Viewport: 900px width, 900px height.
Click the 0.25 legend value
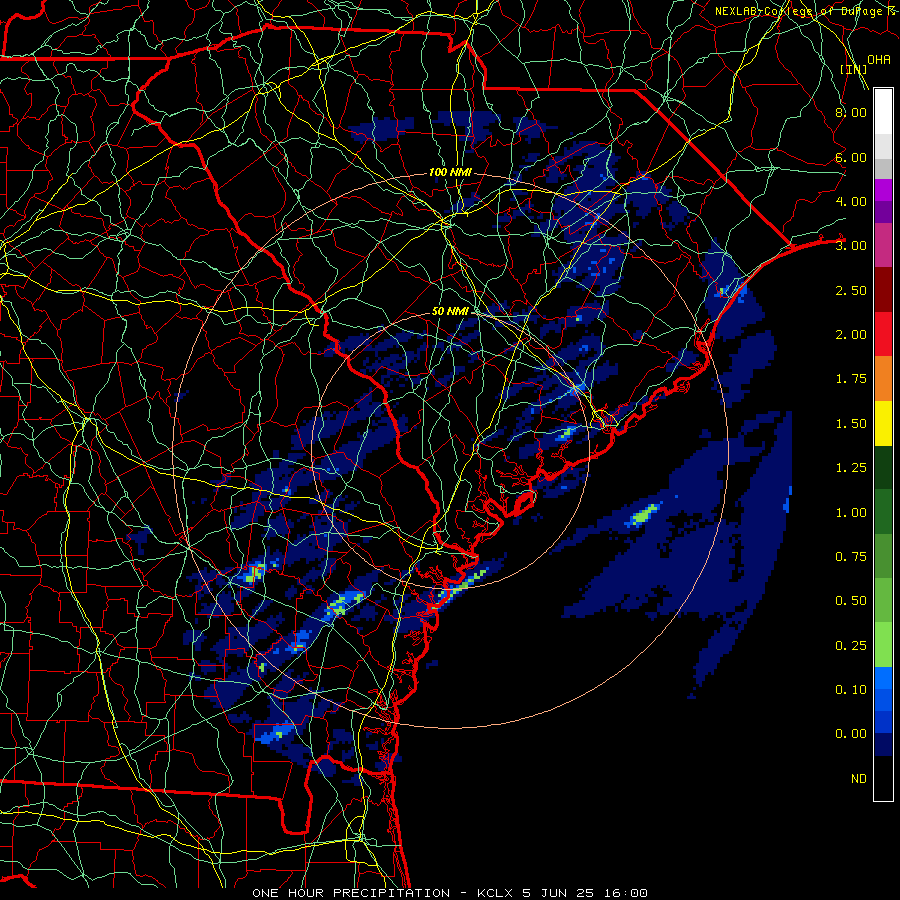pyautogui.click(x=851, y=646)
